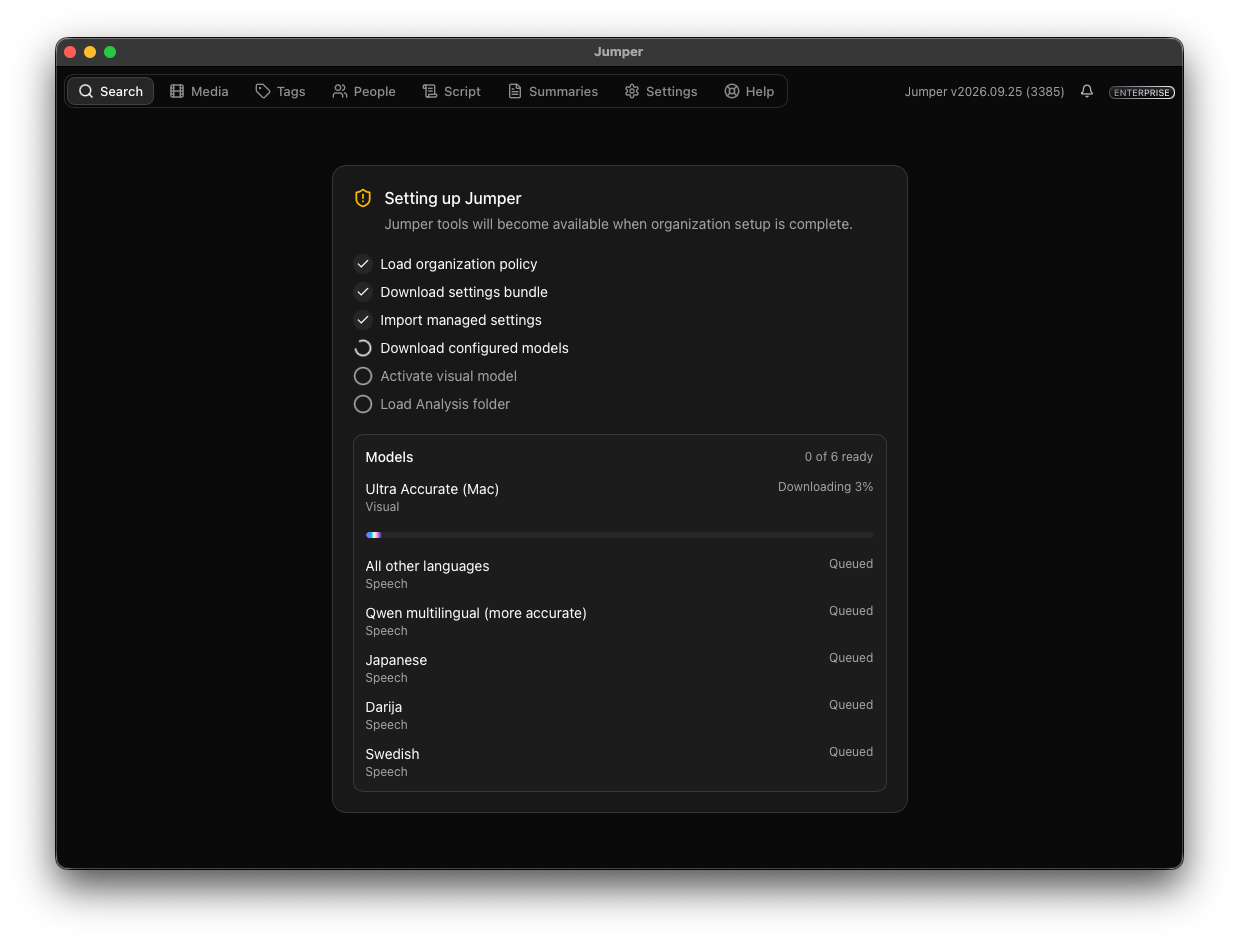Screen dimensions: 1239x943
Task: Click the empty circle beside Activate visual model
Action: coord(363,376)
